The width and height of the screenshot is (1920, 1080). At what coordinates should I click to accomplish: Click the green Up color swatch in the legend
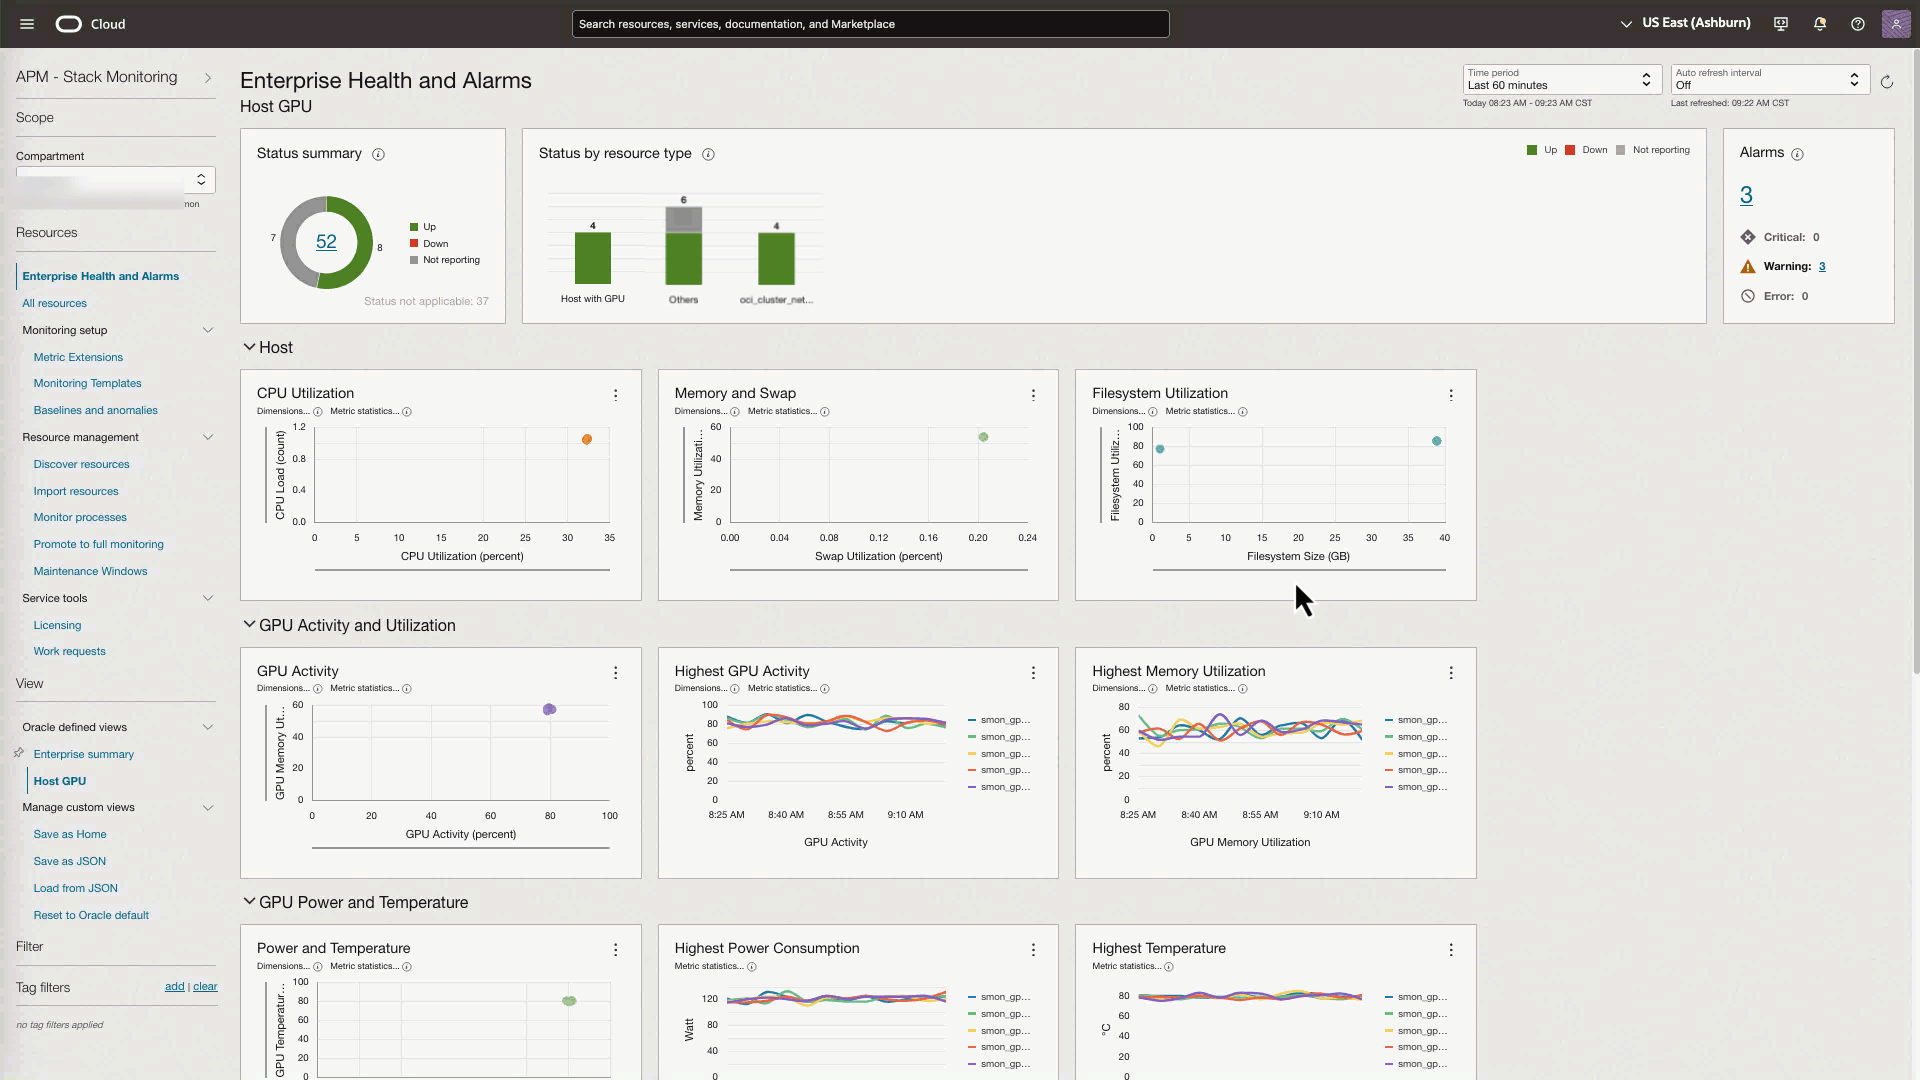coord(1534,150)
